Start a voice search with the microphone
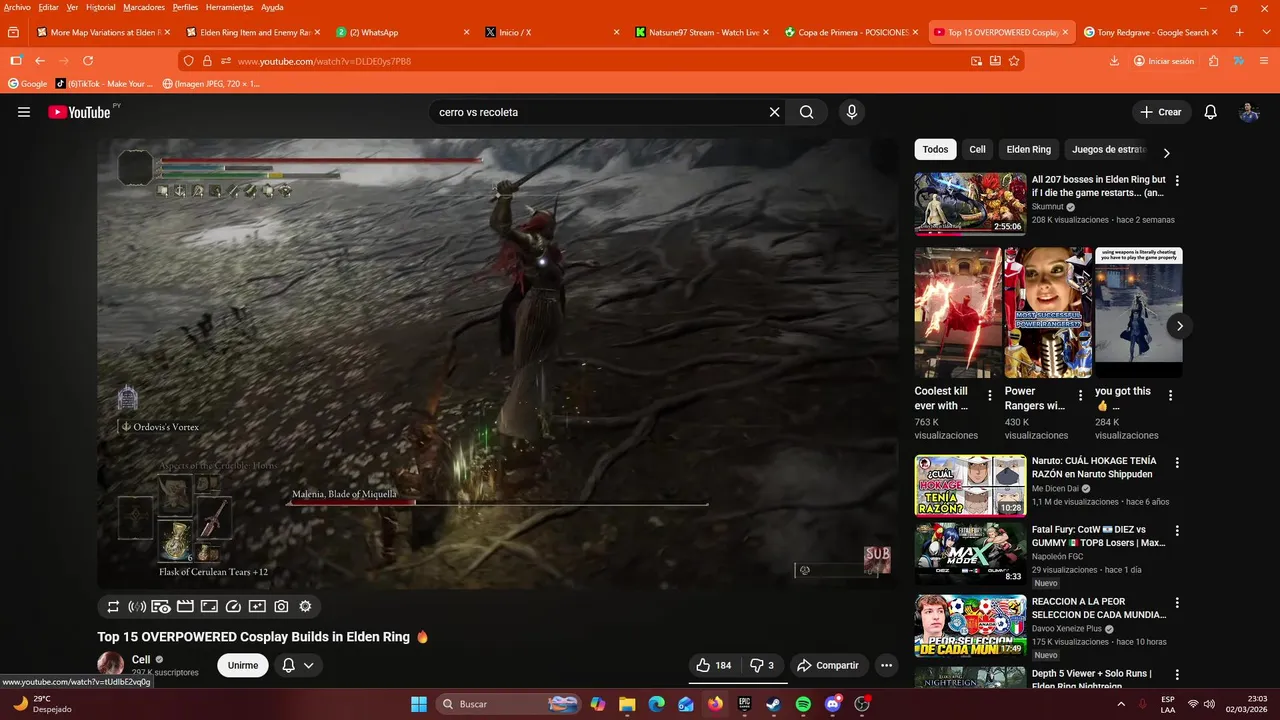1280x720 pixels. coord(852,112)
